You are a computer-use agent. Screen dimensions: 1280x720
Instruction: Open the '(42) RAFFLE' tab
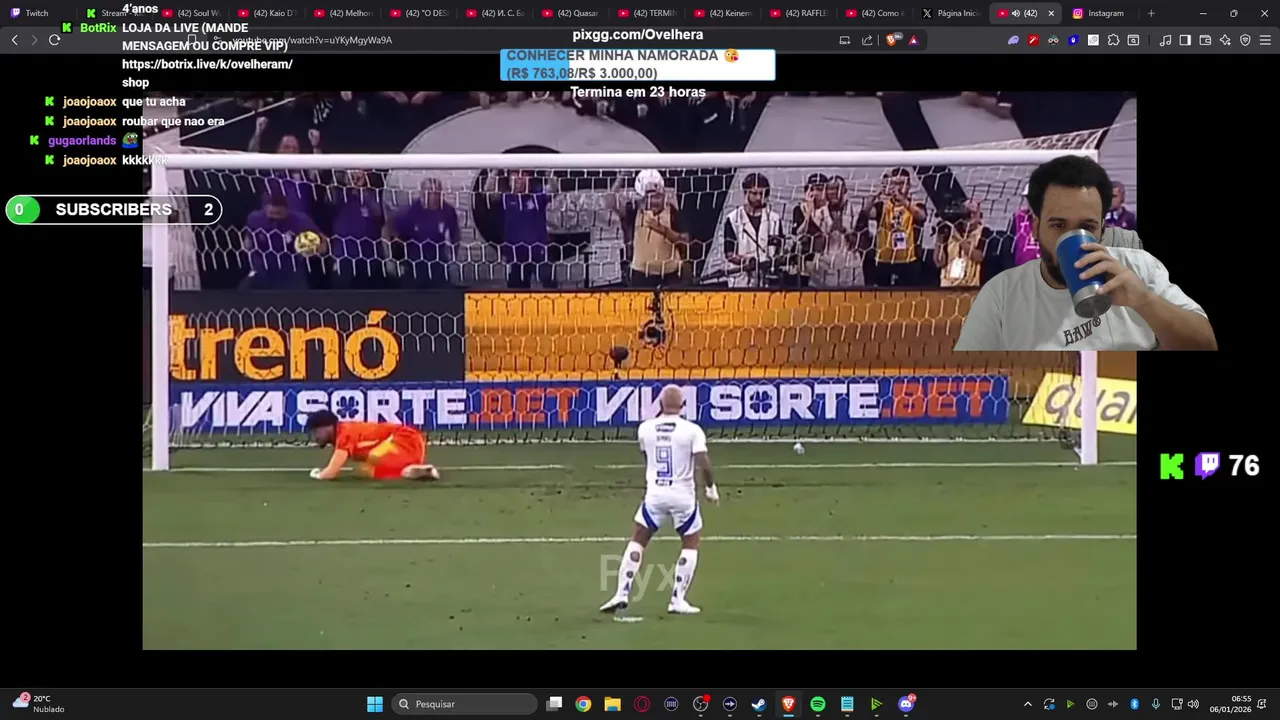(x=798, y=13)
